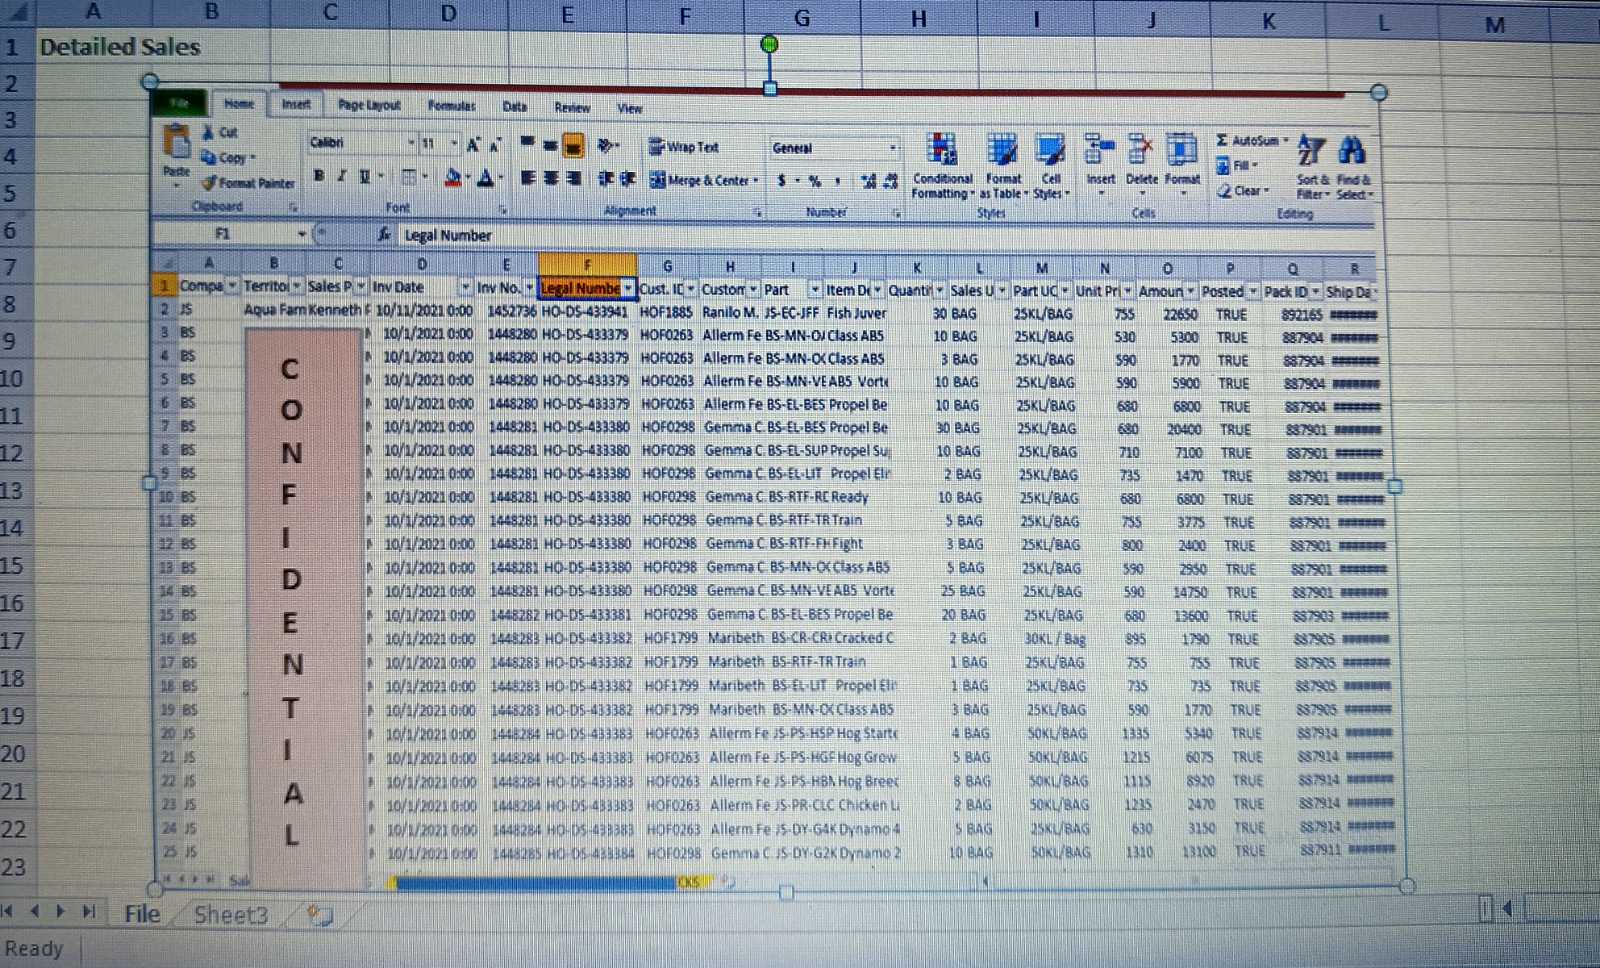Switch to the Review ribbon tab
The height and width of the screenshot is (968, 1600).
[572, 108]
